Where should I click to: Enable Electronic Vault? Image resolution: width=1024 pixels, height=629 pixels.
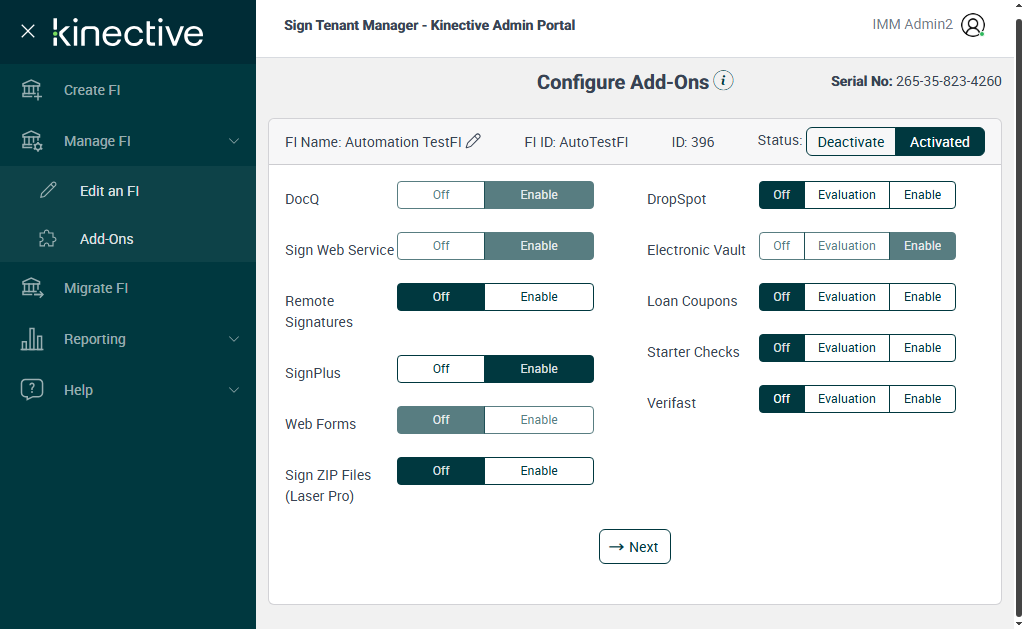(922, 246)
